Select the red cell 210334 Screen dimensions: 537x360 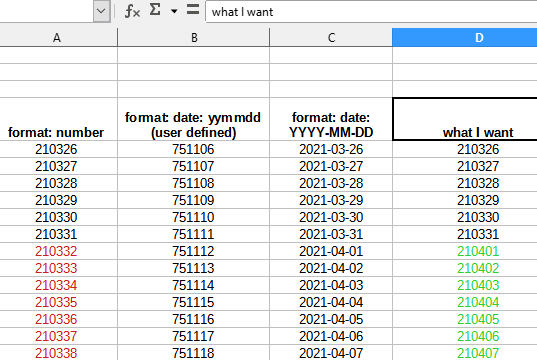click(57, 285)
